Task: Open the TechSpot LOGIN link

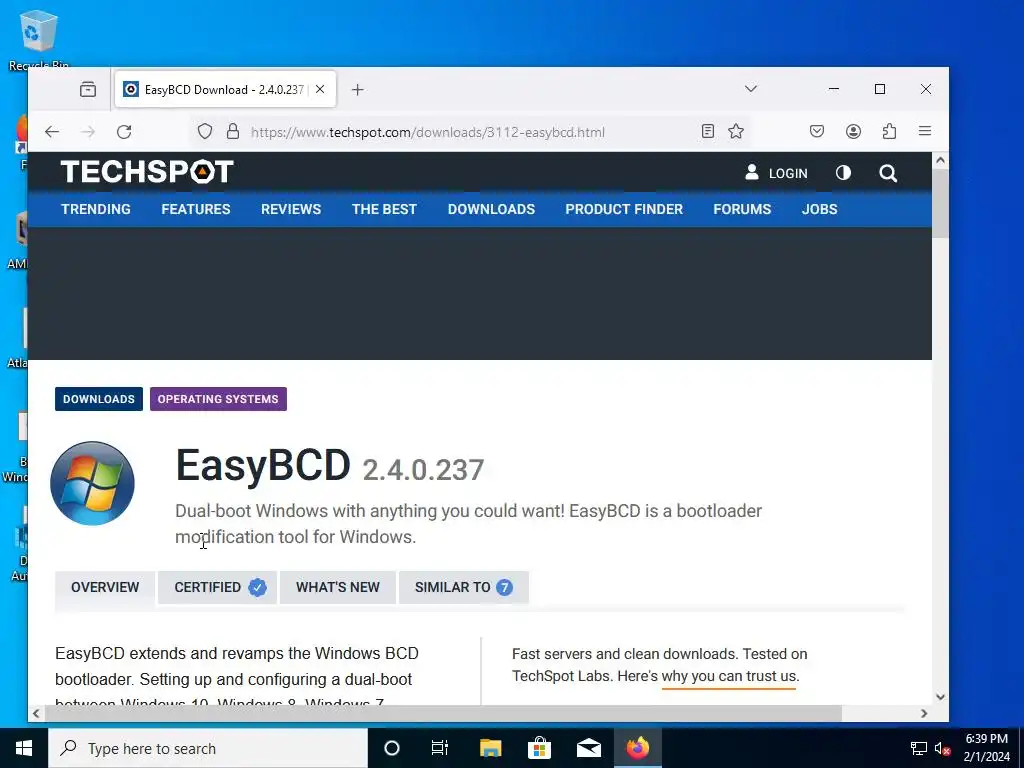Action: [x=776, y=173]
